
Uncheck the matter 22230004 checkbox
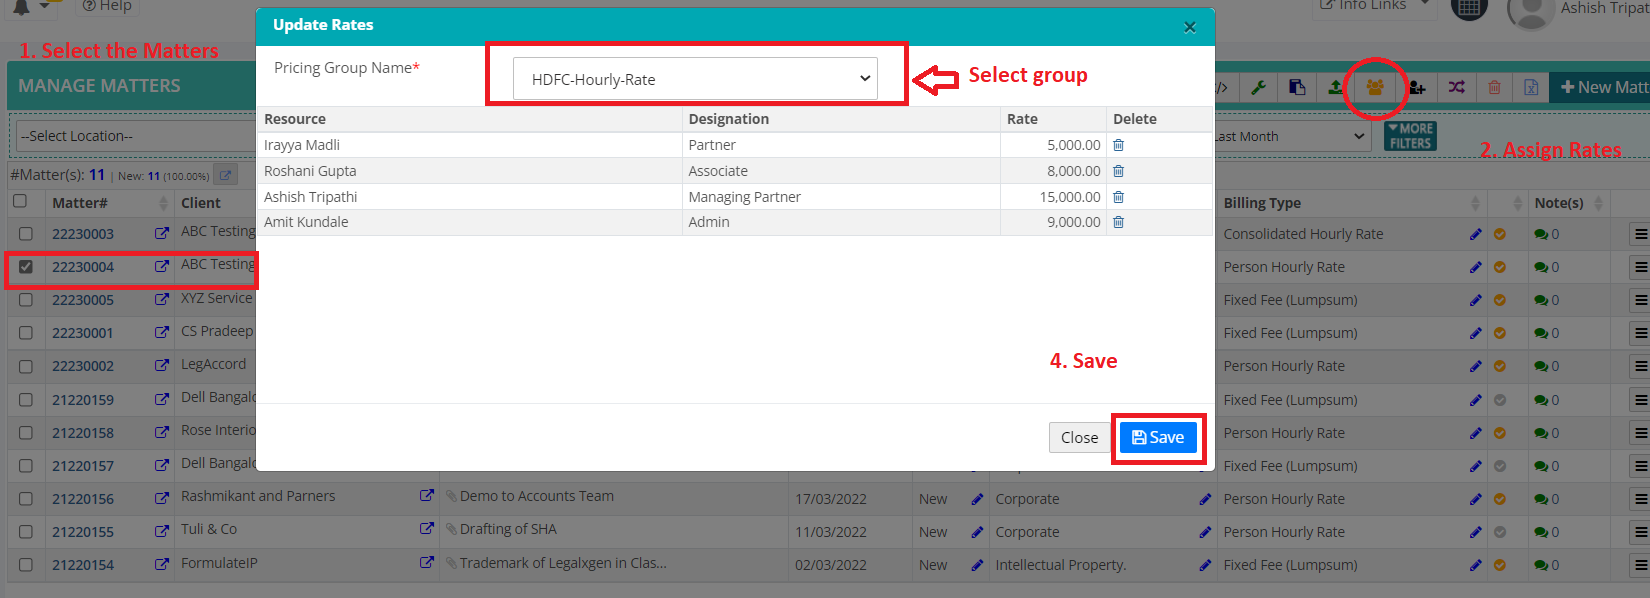click(26, 267)
